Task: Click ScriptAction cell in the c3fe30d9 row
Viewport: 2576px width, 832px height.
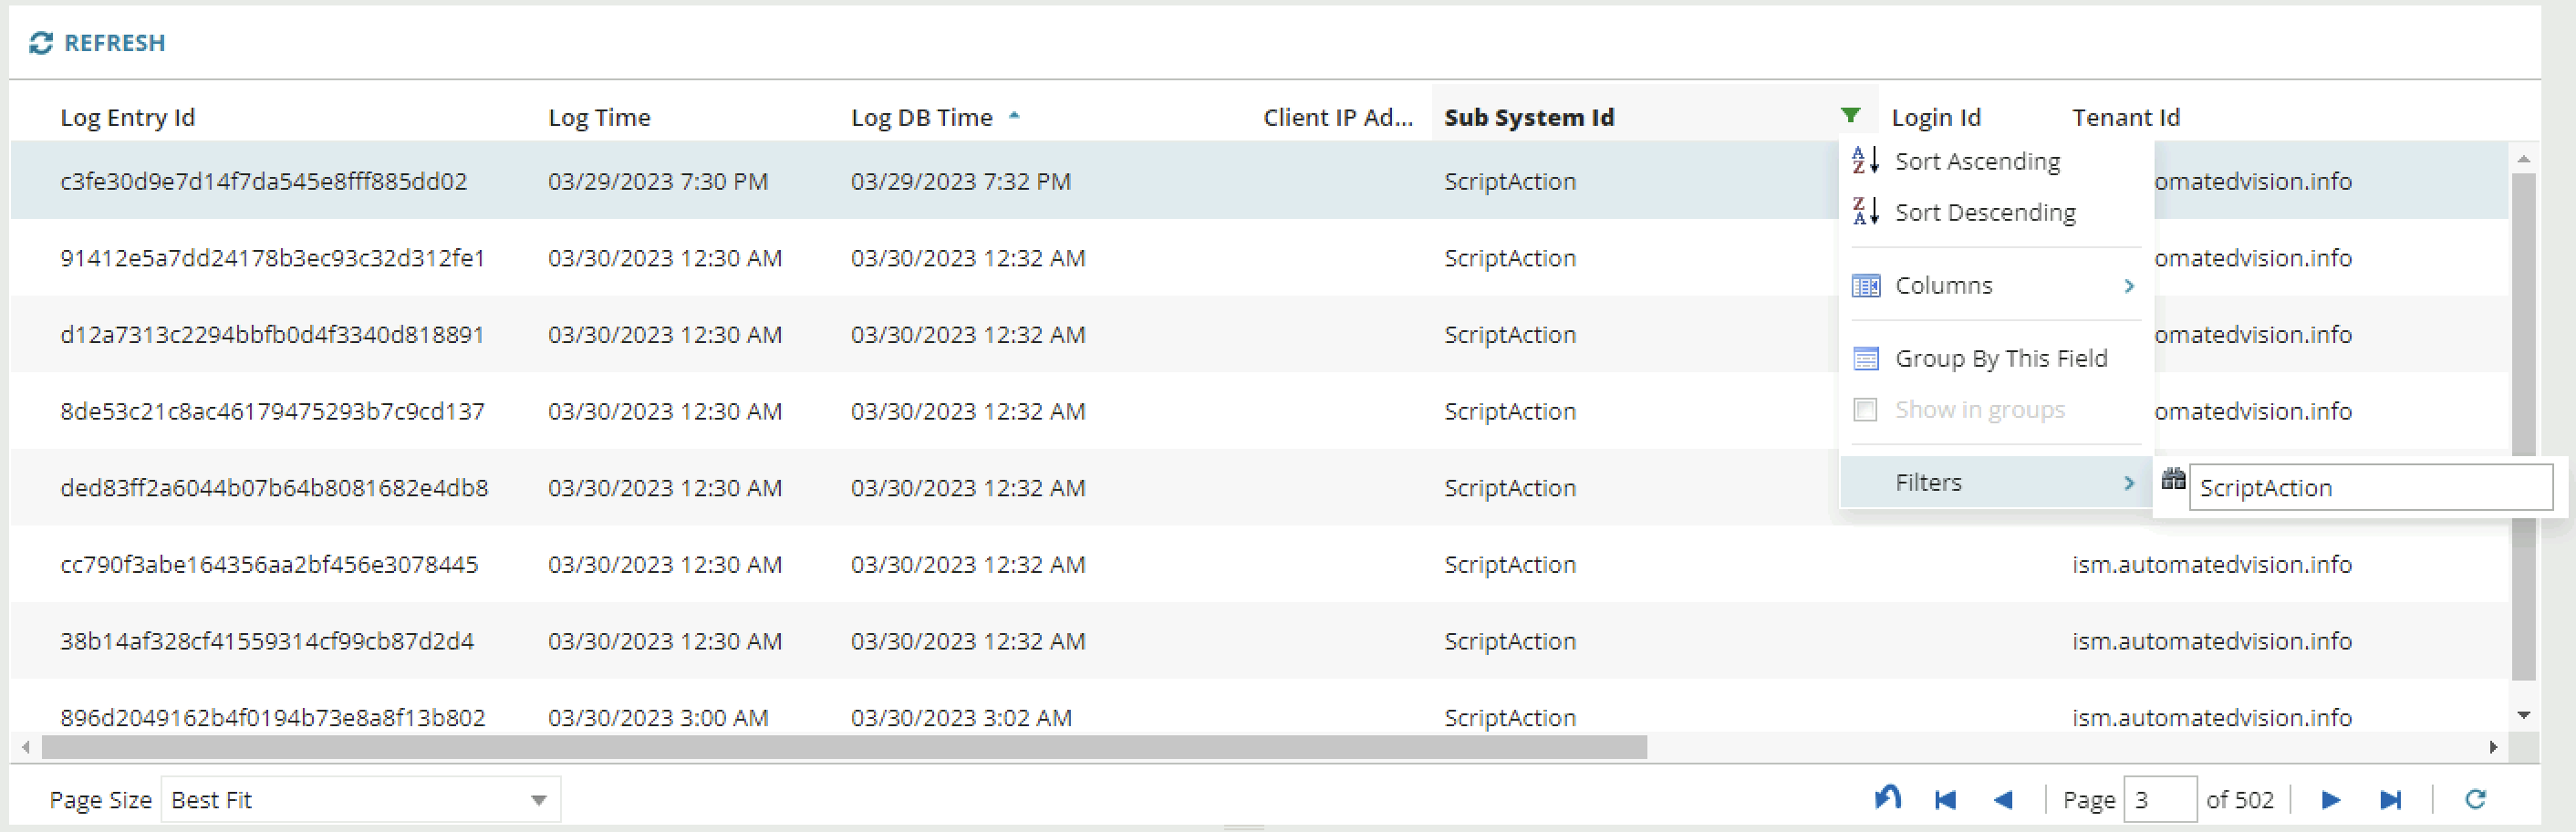Action: (x=1510, y=181)
